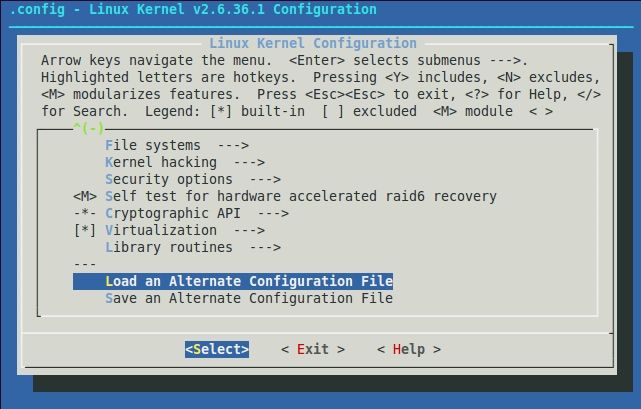641x409 pixels.
Task: Click the --- separator row above Load
Action: [x=85, y=265]
